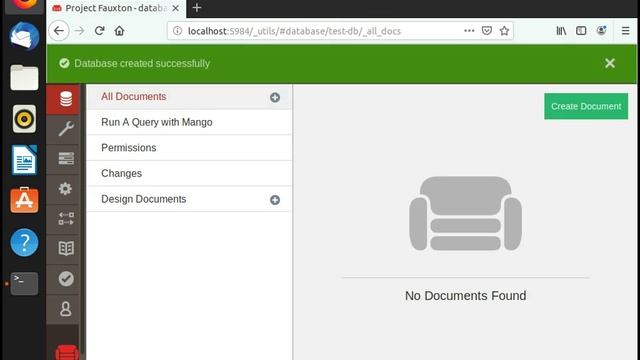This screenshot has width=640, height=360.
Task: Go forward in browser history
Action: 79,31
